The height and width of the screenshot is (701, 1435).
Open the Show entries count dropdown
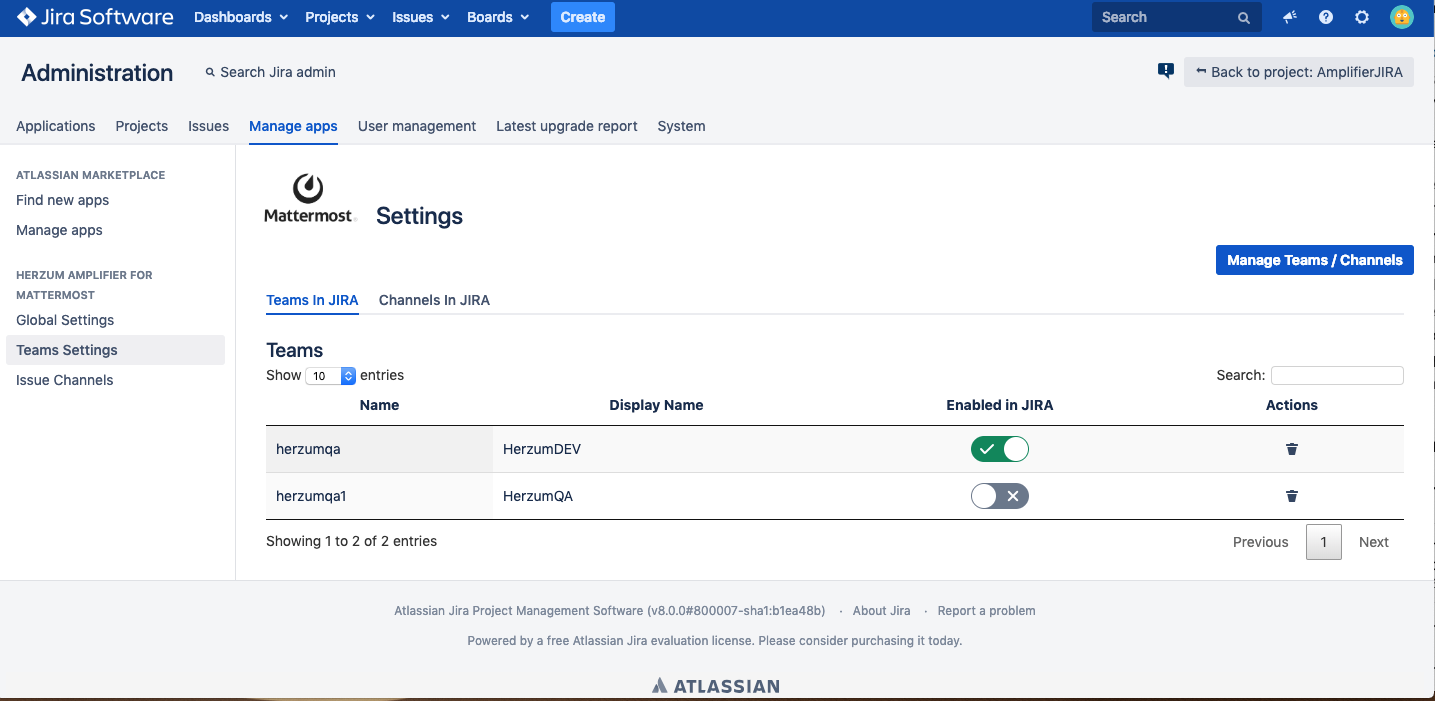[x=332, y=376]
